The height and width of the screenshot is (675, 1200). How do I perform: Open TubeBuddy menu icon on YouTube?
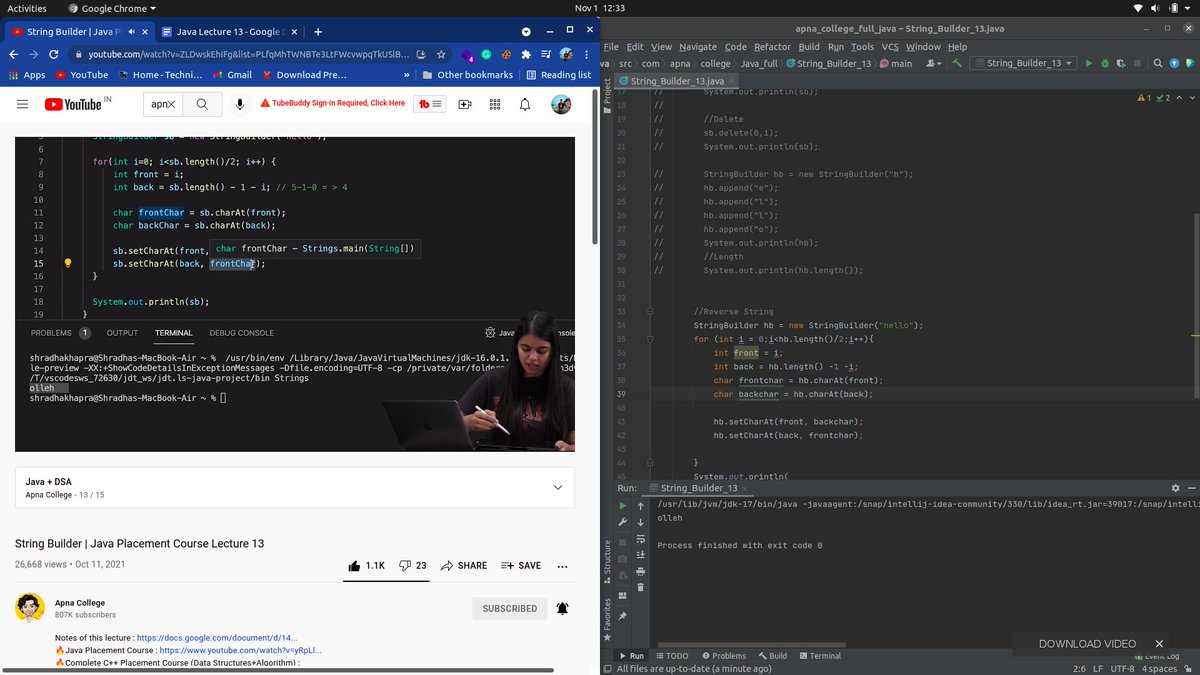tap(431, 104)
